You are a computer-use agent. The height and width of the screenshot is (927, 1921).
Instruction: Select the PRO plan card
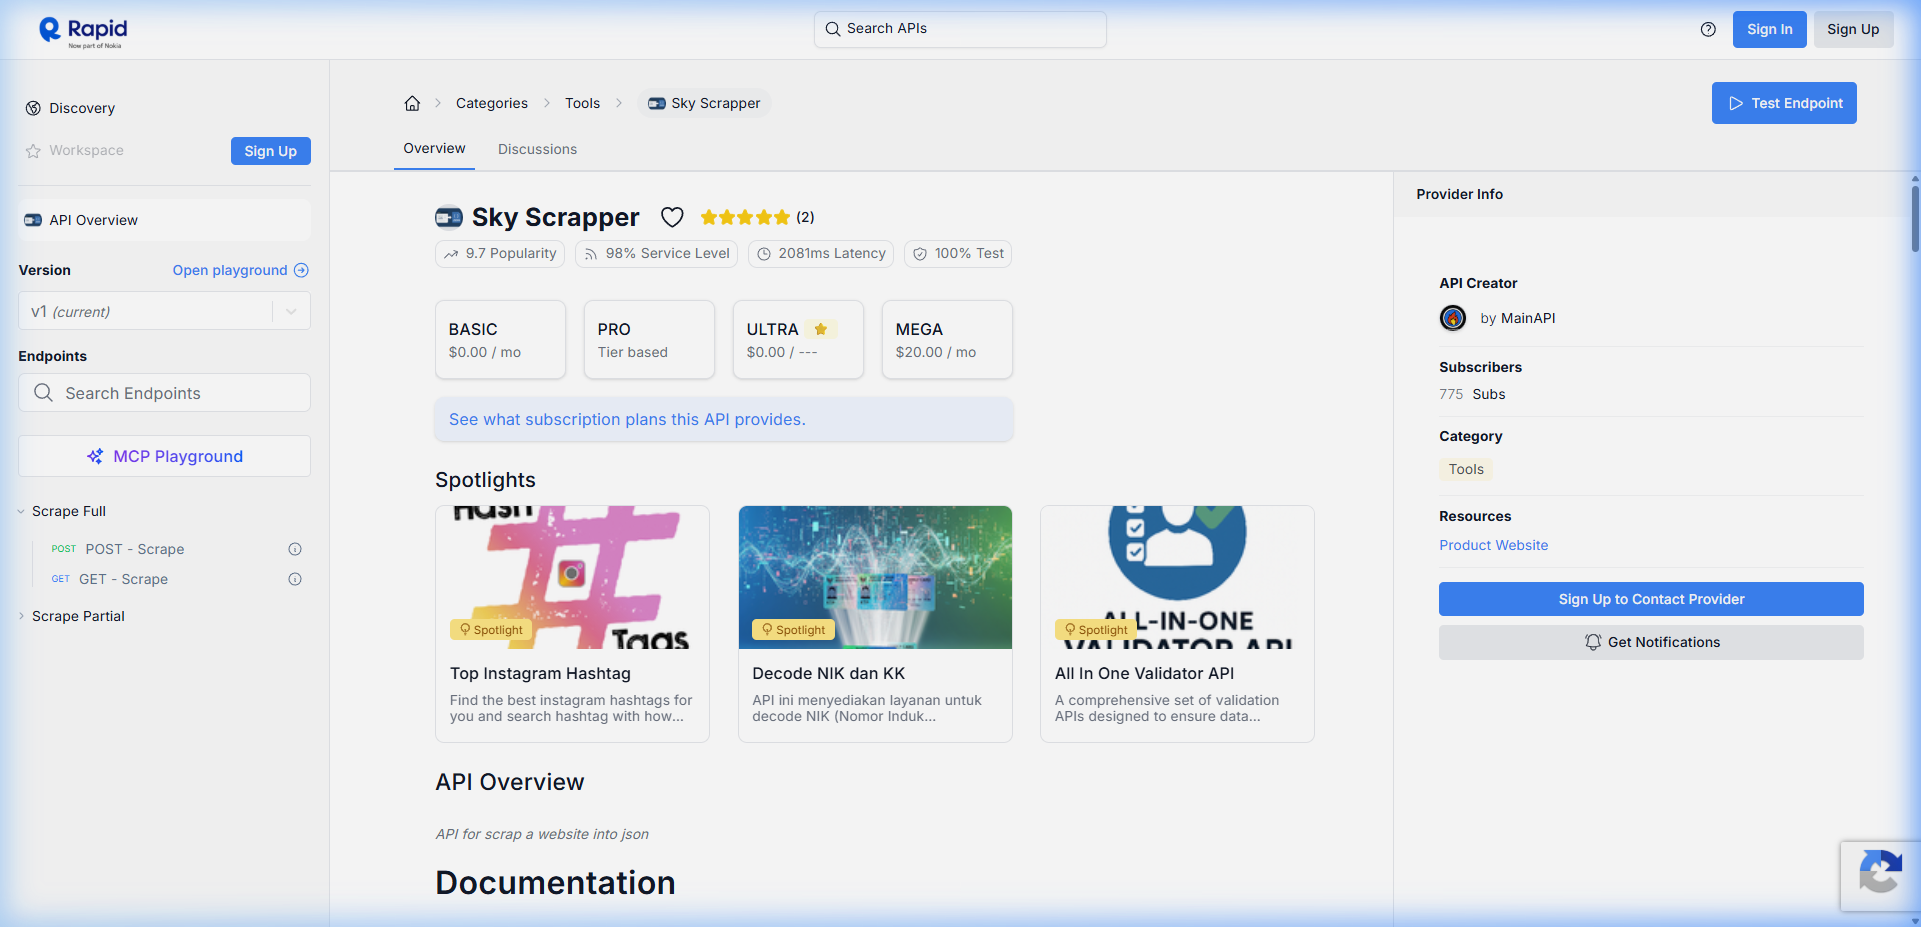pos(649,339)
